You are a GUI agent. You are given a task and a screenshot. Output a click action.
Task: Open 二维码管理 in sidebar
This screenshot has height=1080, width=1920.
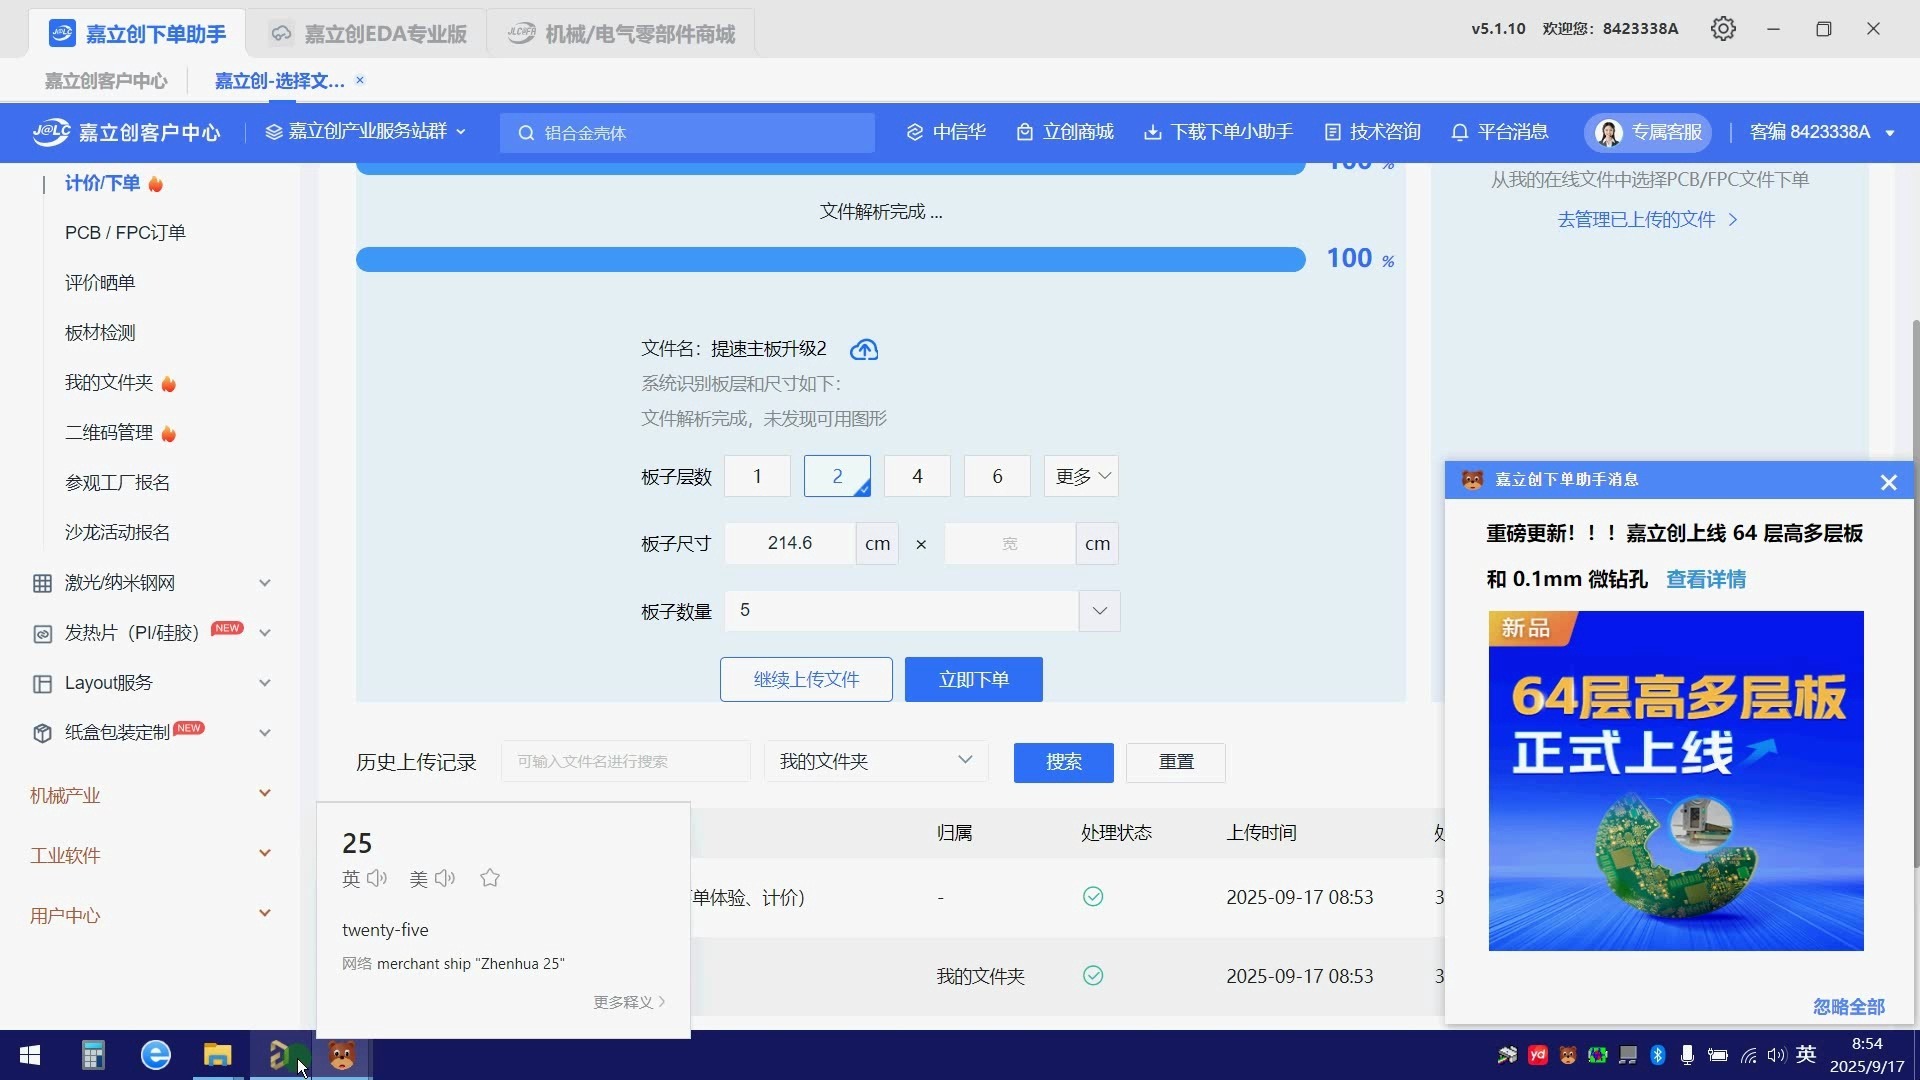[x=109, y=433]
